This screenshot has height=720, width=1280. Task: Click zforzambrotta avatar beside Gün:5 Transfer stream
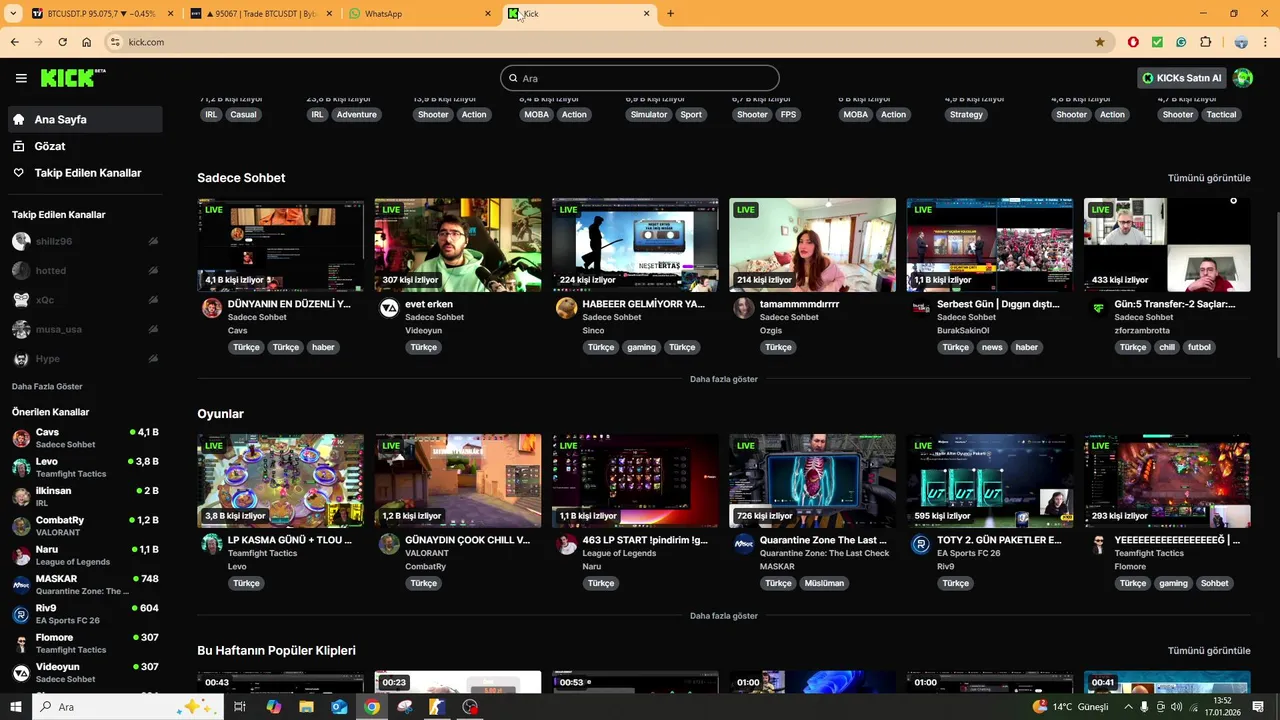pos(1099,308)
